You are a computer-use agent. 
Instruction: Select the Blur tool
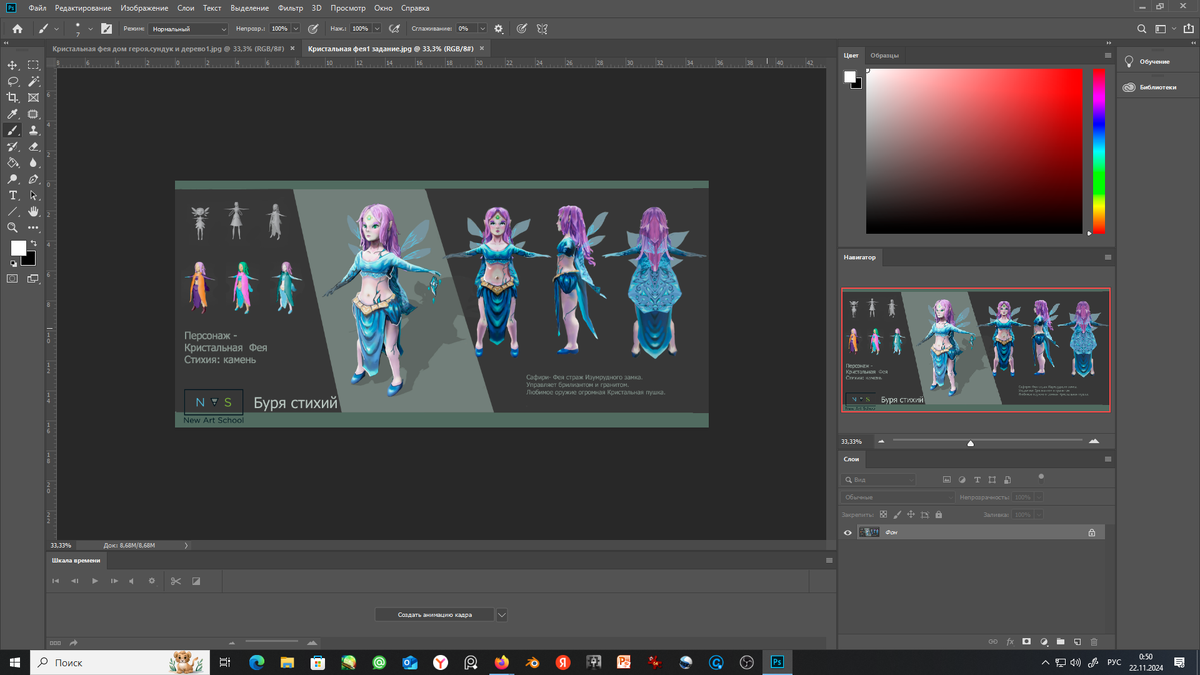click(x=33, y=162)
